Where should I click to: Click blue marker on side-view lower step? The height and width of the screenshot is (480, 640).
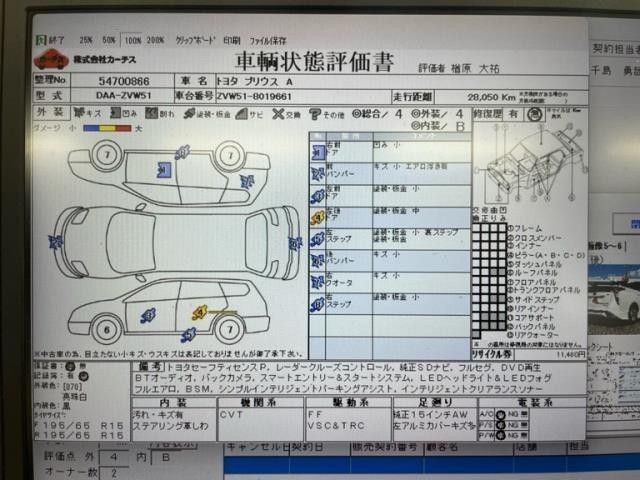click(188, 335)
